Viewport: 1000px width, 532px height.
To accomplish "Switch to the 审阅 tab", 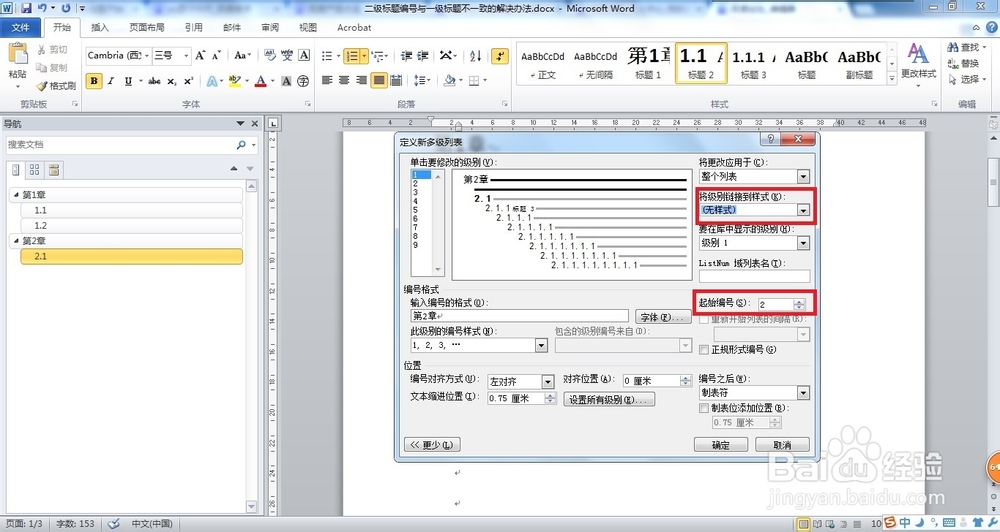I will pos(270,27).
